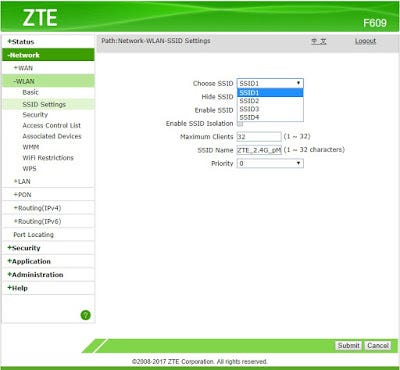Expand the Application menu section
The width and height of the screenshot is (400, 370).
[29, 261]
